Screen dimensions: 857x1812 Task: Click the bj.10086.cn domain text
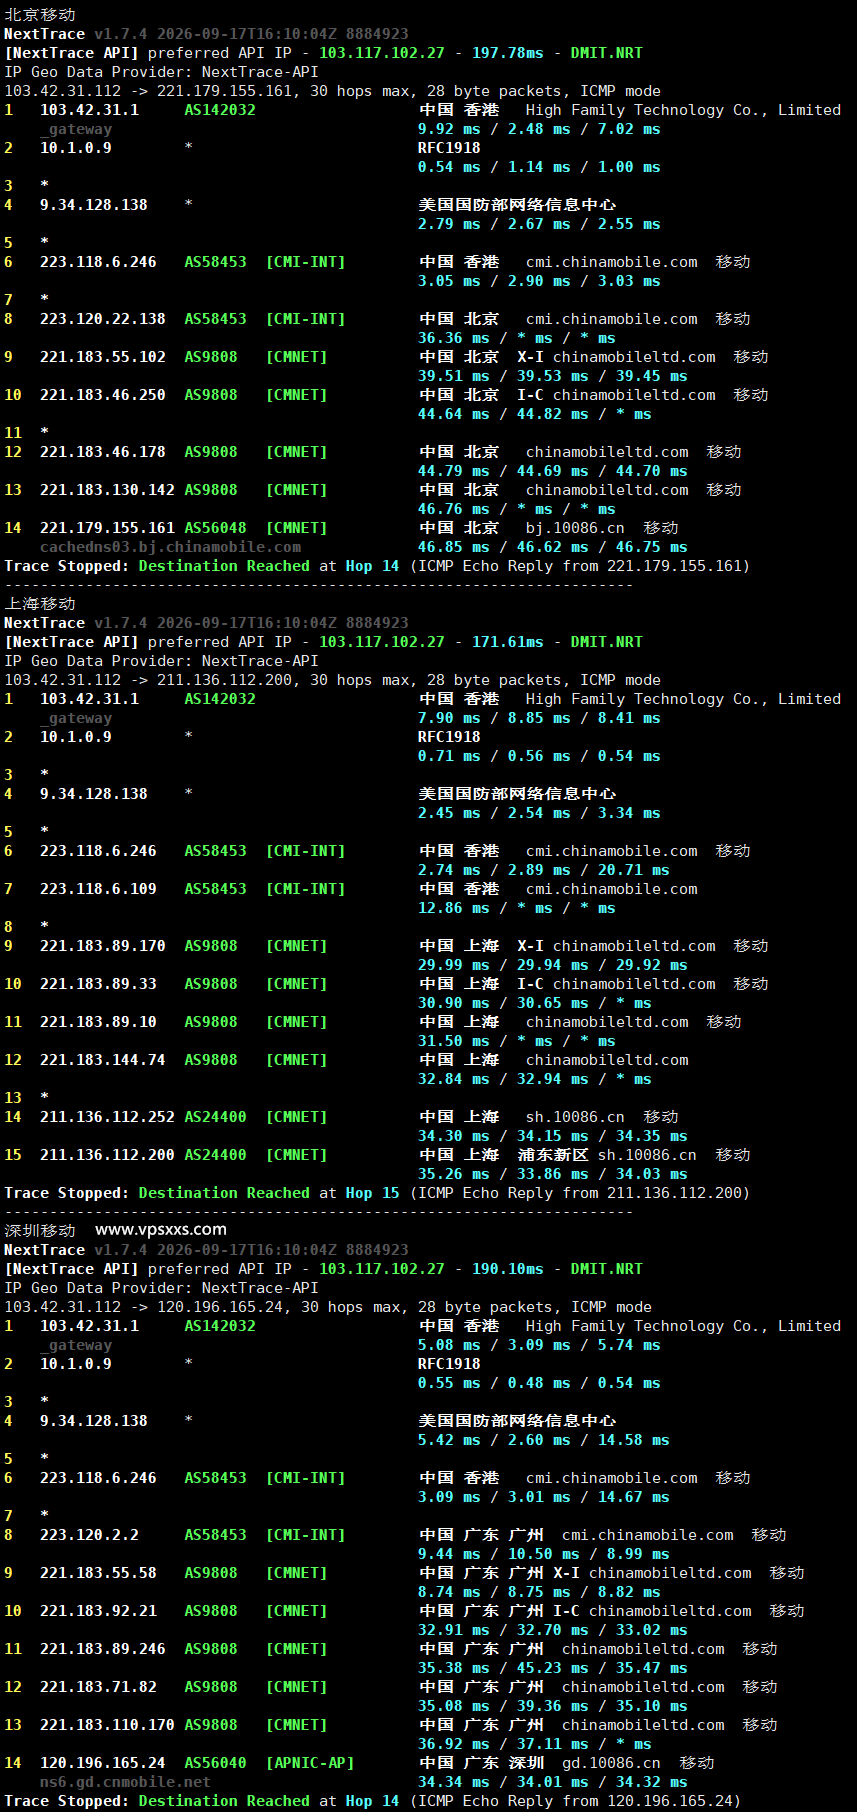tap(575, 528)
